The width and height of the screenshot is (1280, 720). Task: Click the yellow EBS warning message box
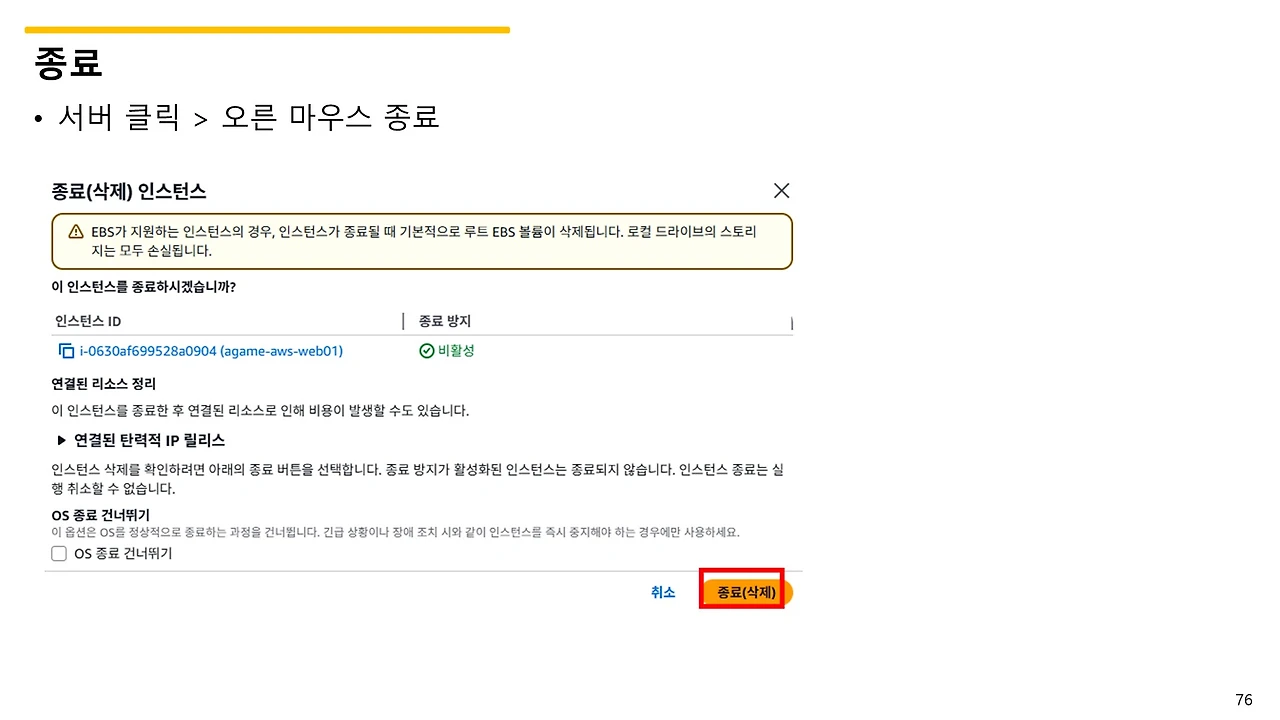point(421,241)
